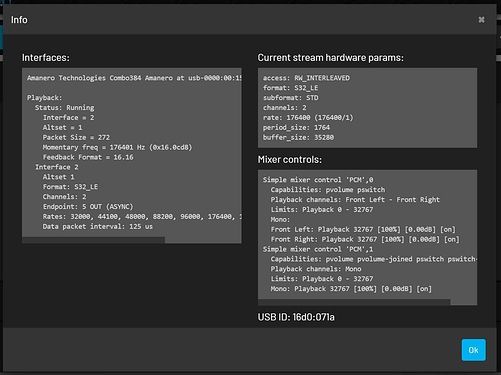Click the 'Endpoint: 5 OUT (ASYNC)' line
This screenshot has height=375, width=501.
pos(88,207)
